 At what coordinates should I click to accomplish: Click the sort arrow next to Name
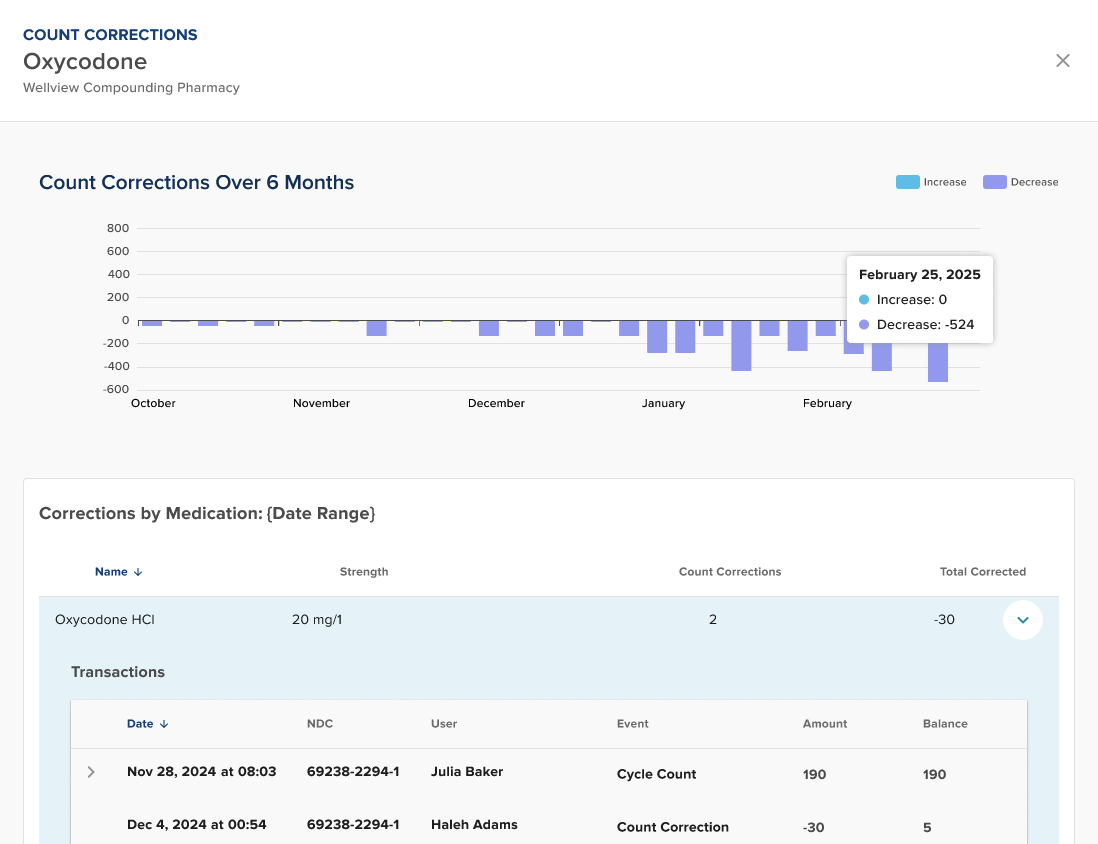coord(138,572)
